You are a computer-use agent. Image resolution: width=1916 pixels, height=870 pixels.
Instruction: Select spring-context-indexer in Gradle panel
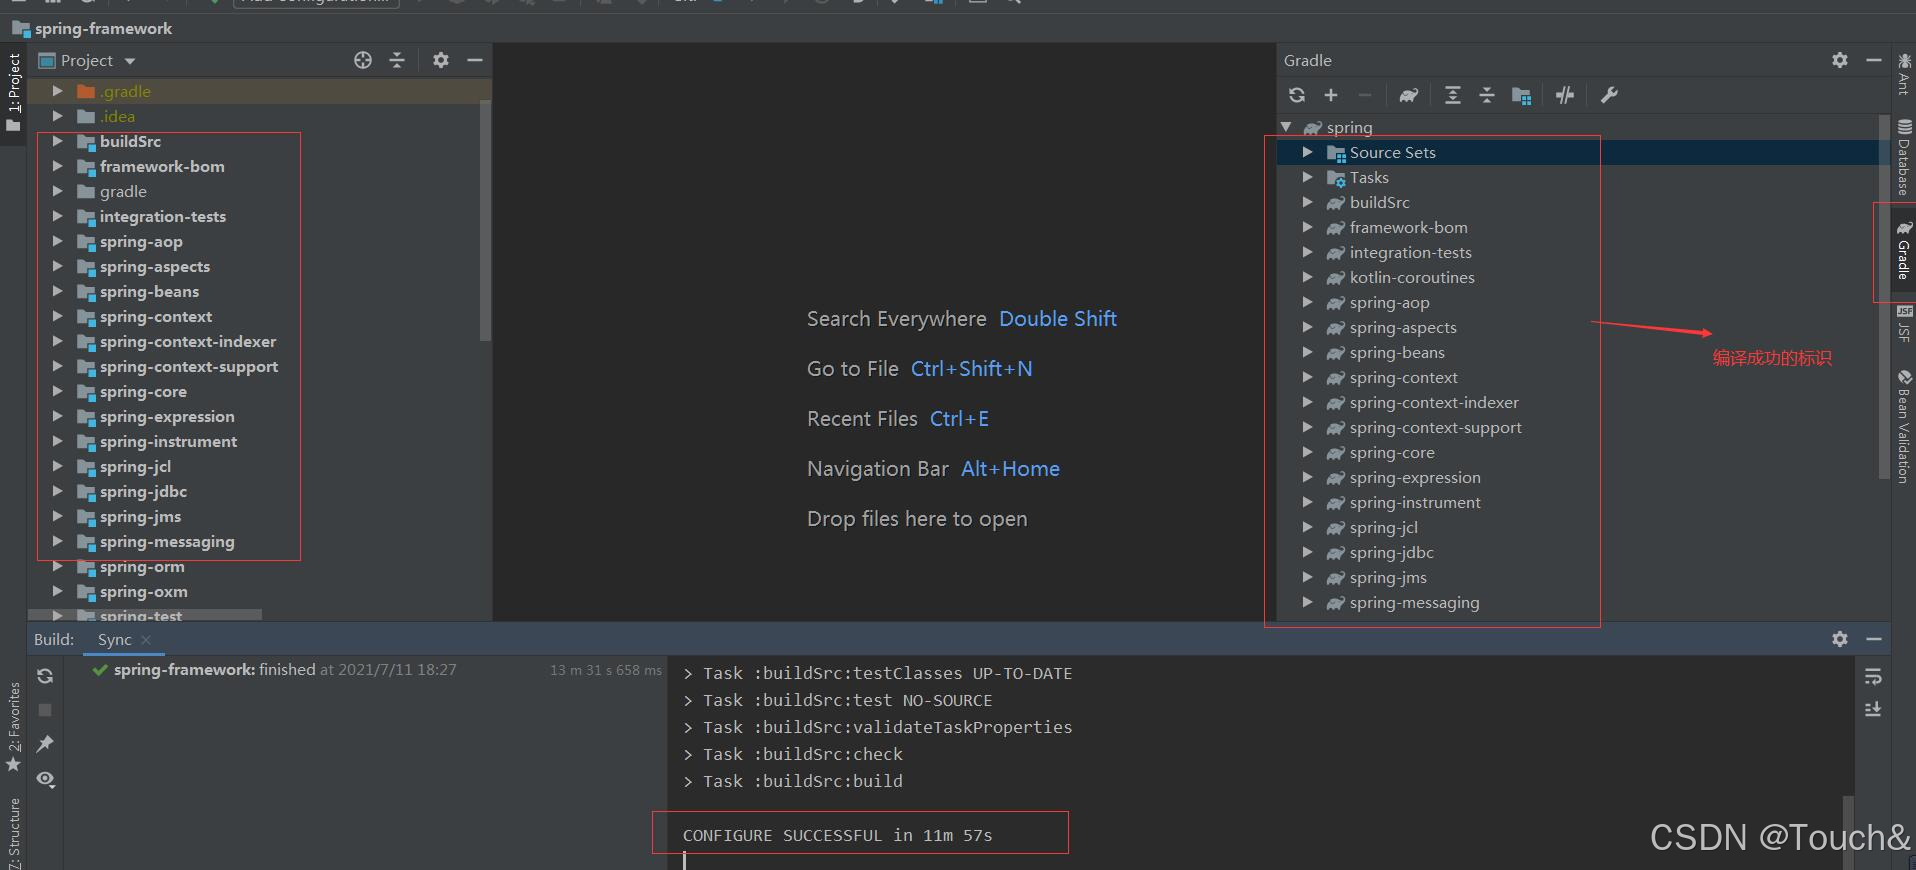[1434, 402]
